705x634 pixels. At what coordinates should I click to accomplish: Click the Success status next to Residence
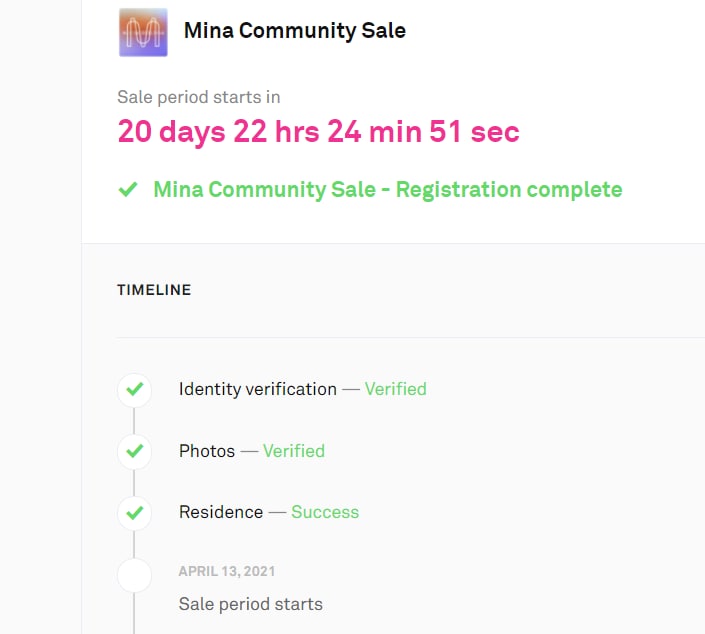[x=324, y=512]
